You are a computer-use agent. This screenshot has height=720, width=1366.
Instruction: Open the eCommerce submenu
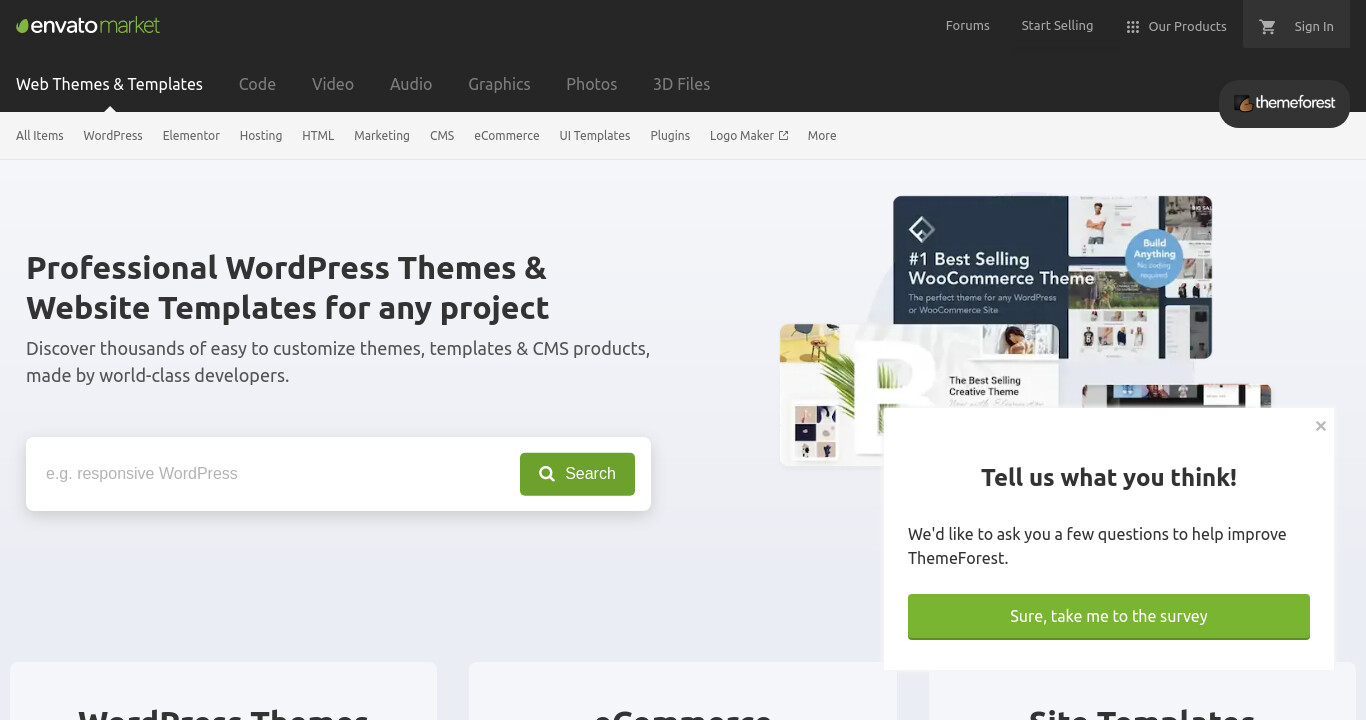[x=507, y=136]
